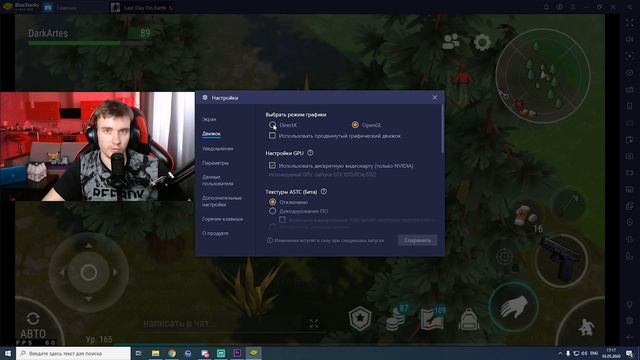Click the settings dialog vertical scrollbar

point(442,129)
